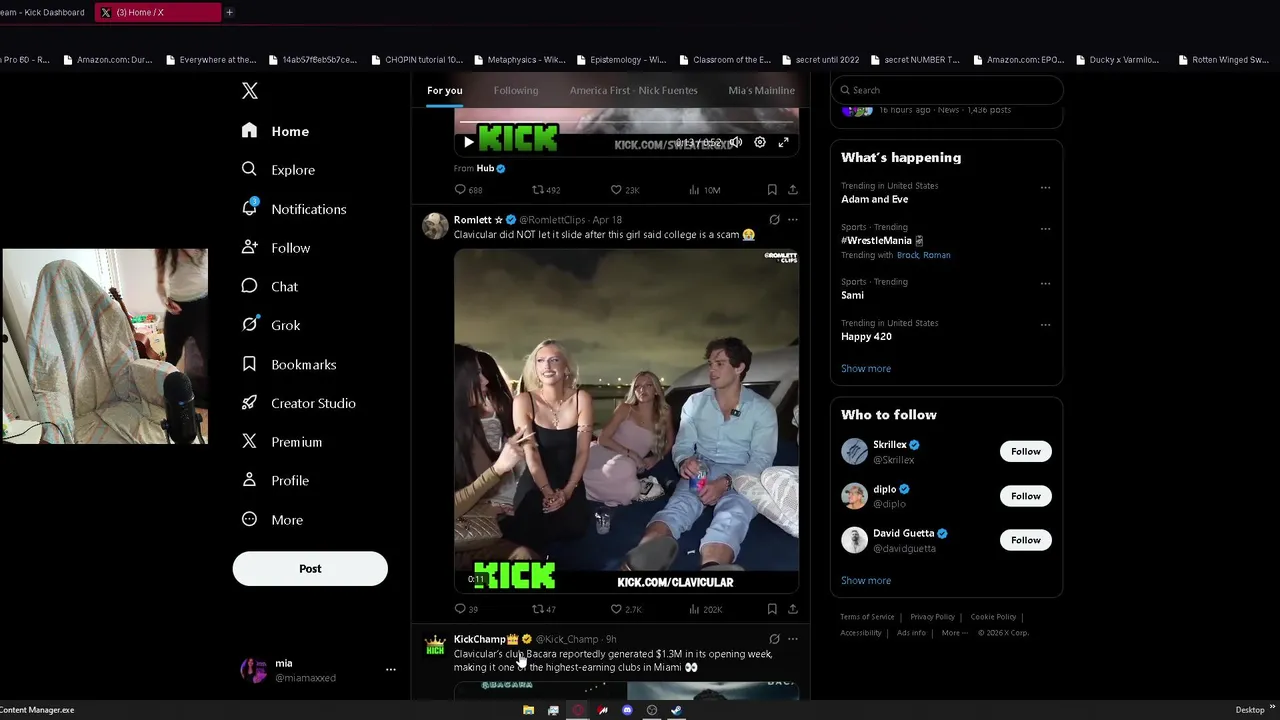1280x720 pixels.
Task: Open the Terms of Service link
Action: [867, 617]
